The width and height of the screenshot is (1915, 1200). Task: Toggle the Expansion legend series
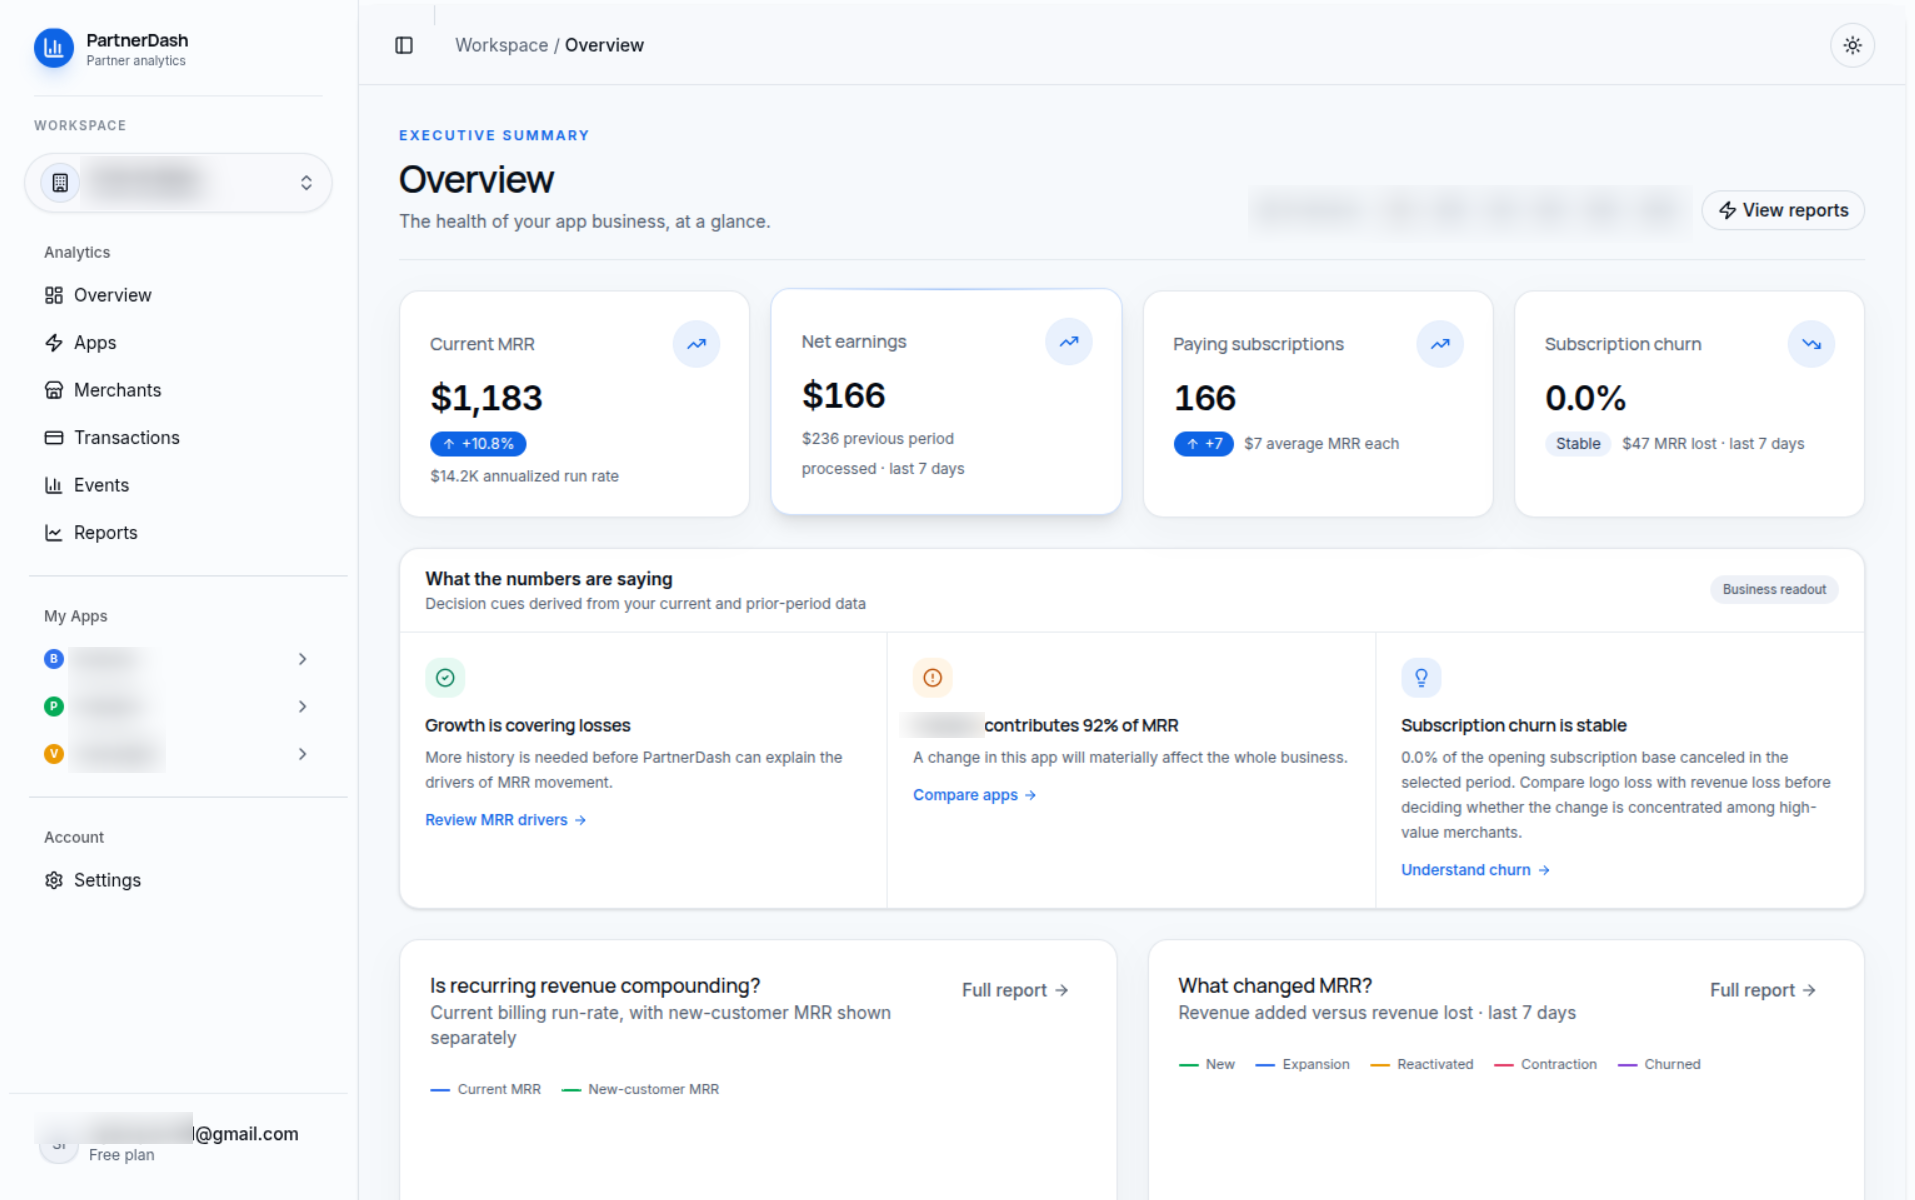(x=1302, y=1065)
